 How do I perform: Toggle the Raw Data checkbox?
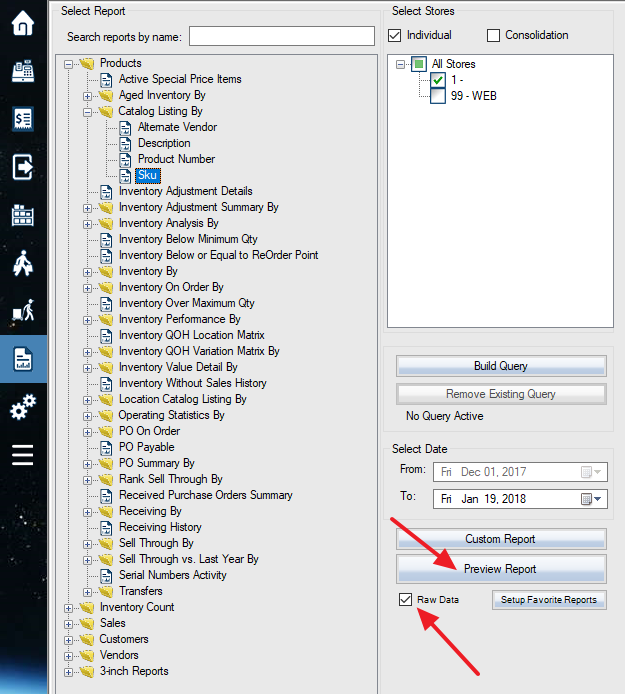click(405, 600)
